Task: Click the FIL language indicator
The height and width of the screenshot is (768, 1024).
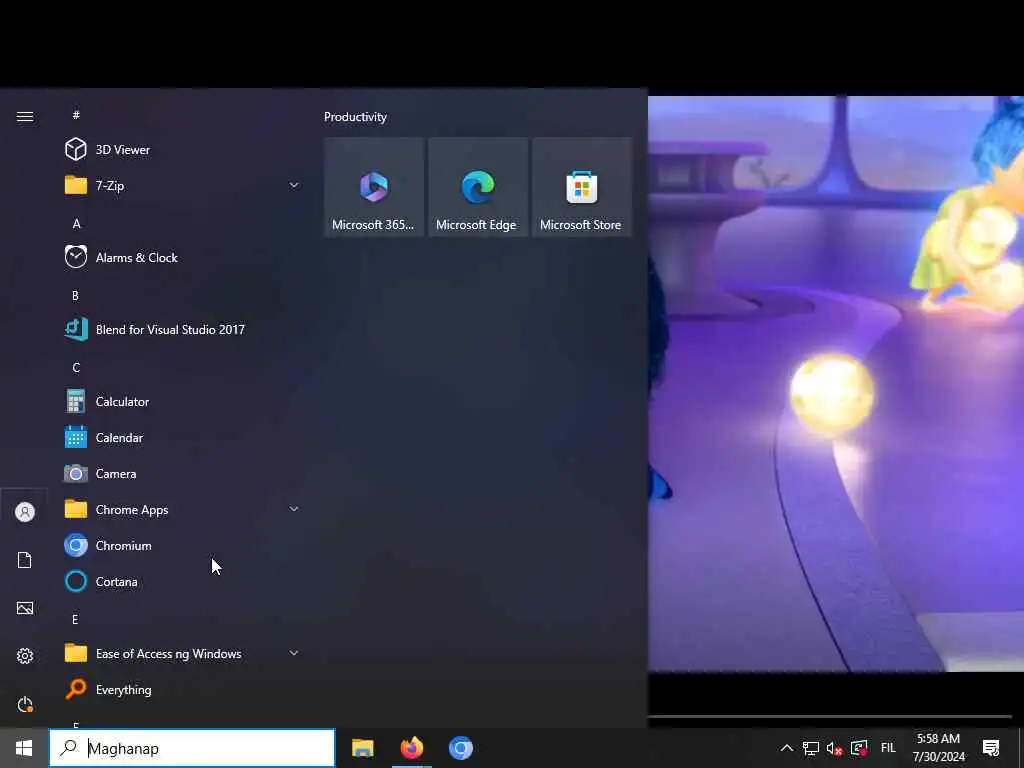Action: pyautogui.click(x=888, y=748)
